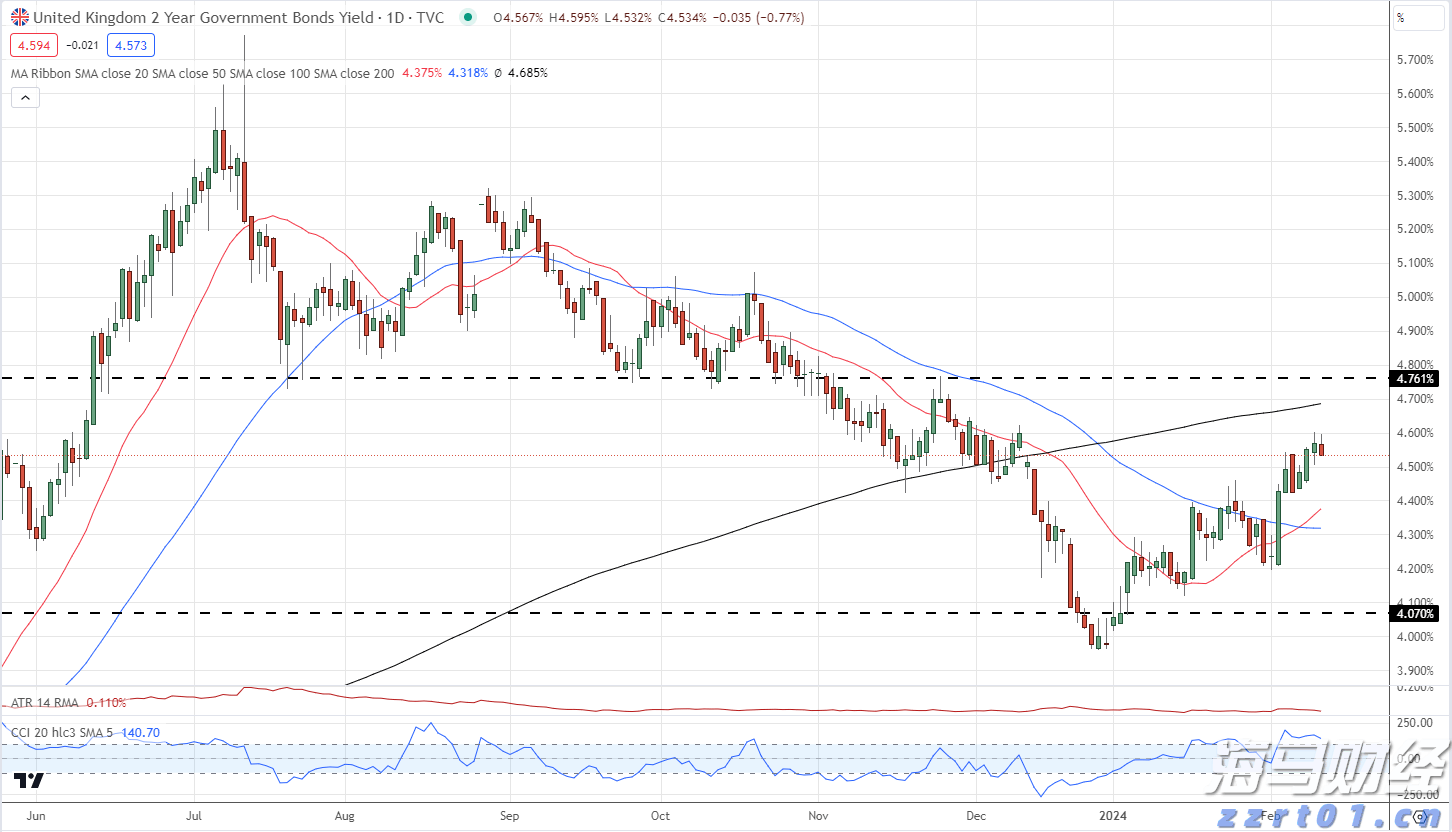This screenshot has height=832, width=1452.
Task: Select the CCI 20 hlc3 legend
Action: [63, 733]
